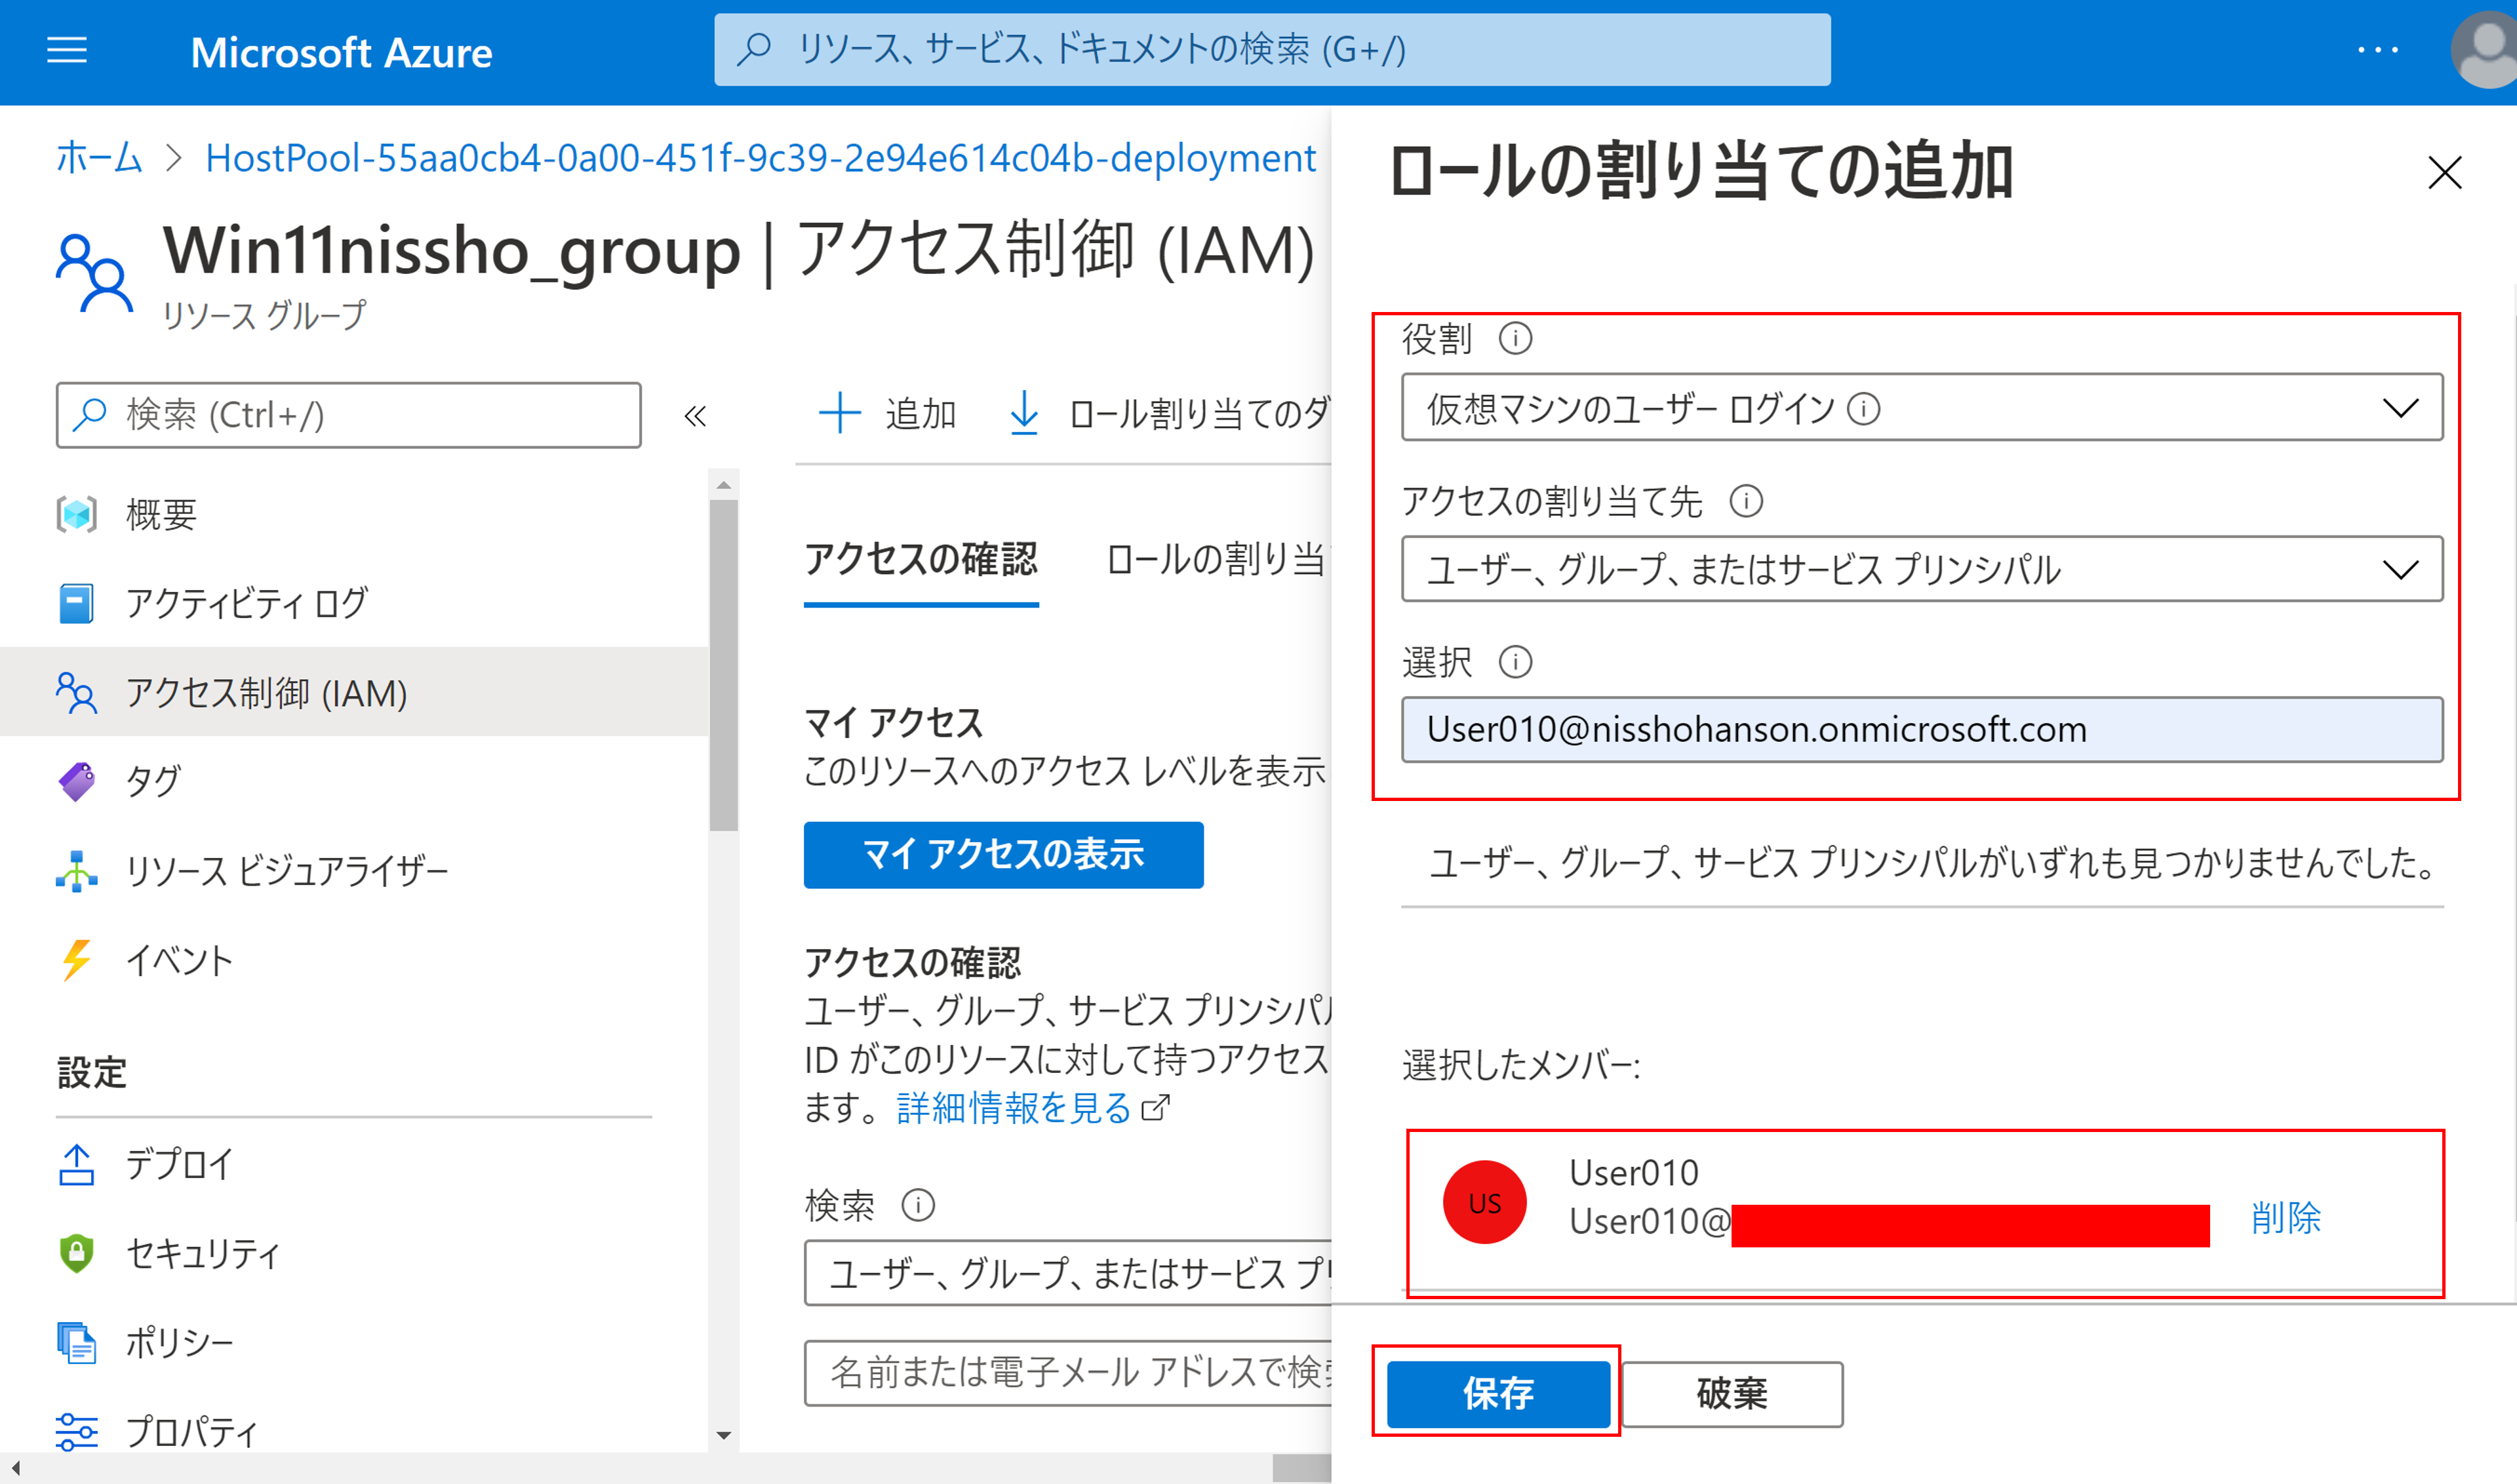The height and width of the screenshot is (1484, 2517).
Task: Click info icon beside アクセスの割り当て先
Action: [1746, 501]
